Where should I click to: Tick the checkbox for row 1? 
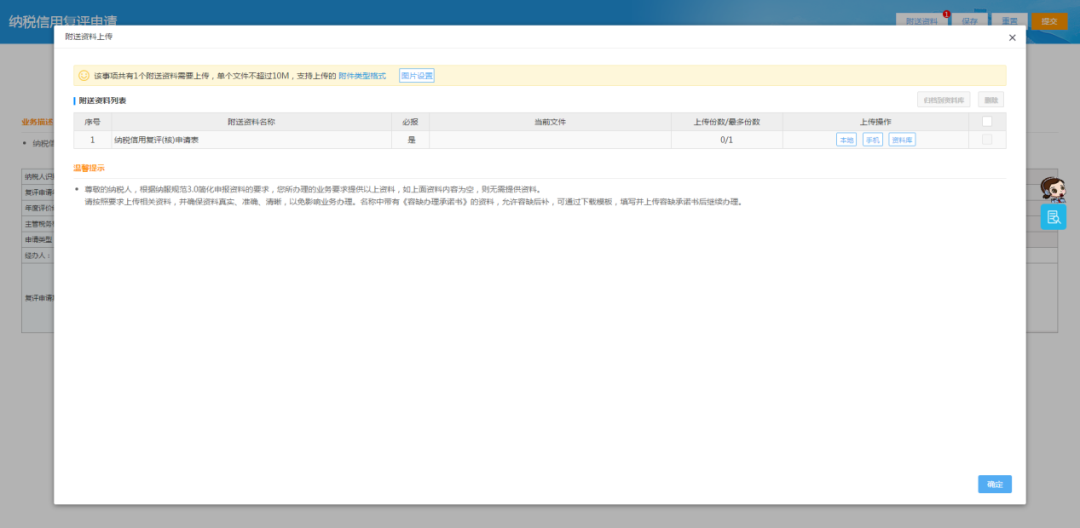pyautogui.click(x=987, y=140)
